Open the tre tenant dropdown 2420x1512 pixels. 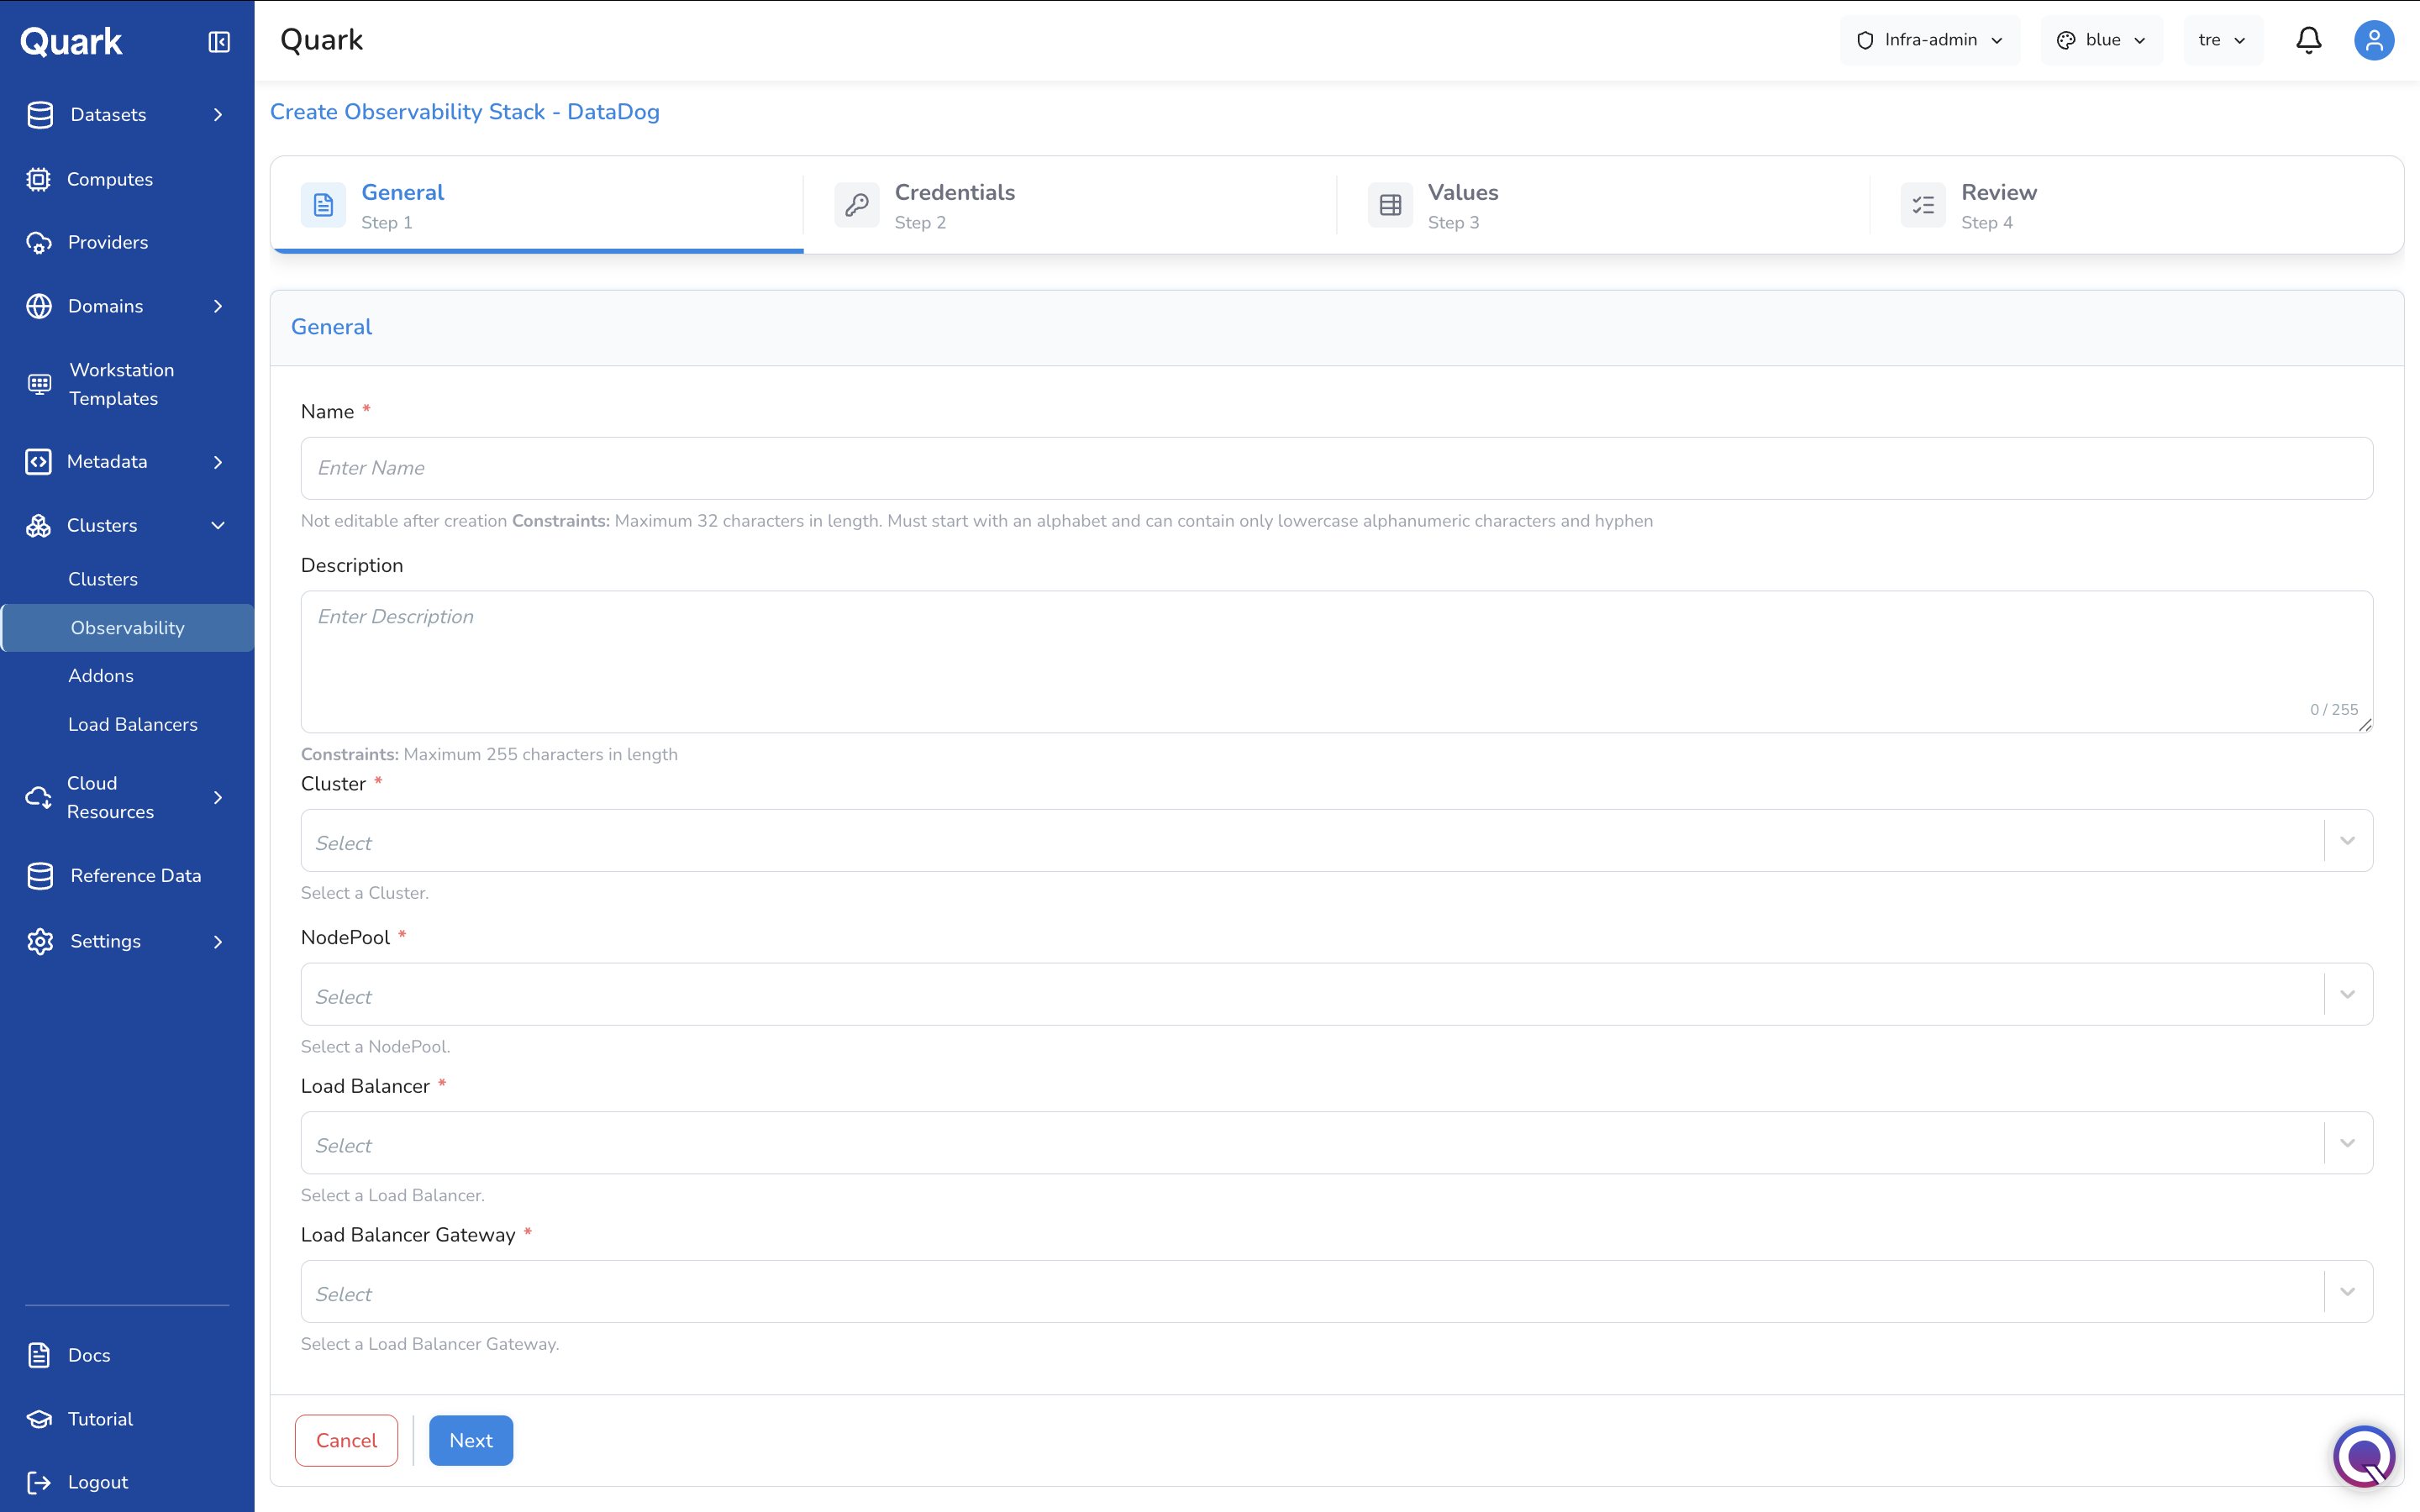[x=2223, y=40]
